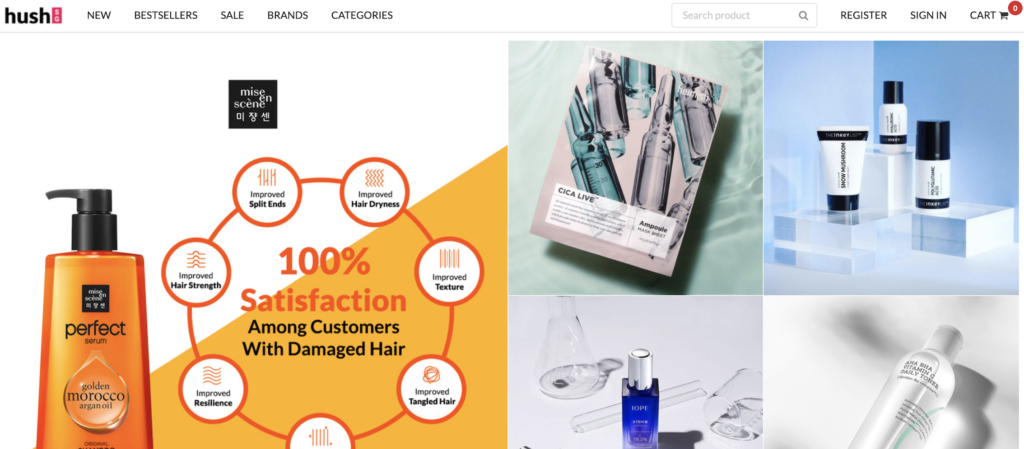
Task: Expand the CATEGORIES menu
Action: pyautogui.click(x=362, y=15)
